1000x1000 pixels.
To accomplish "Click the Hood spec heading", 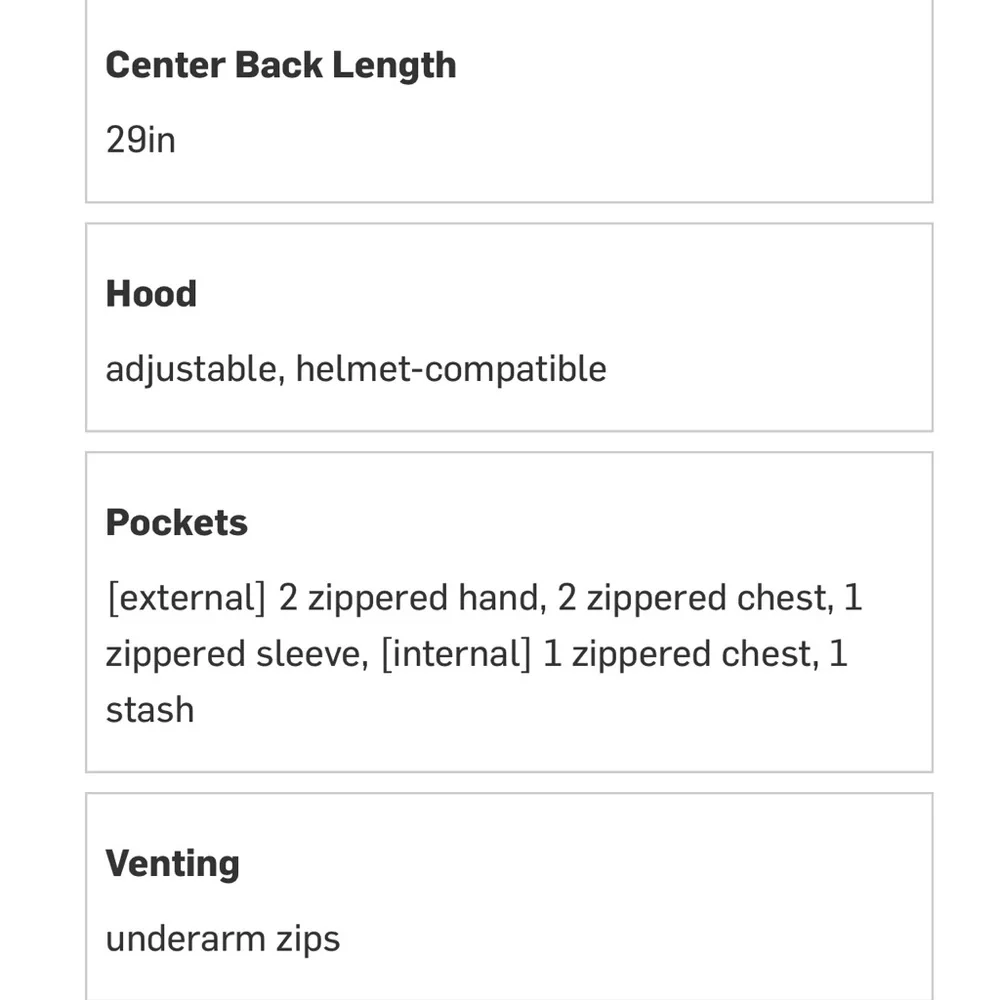I will coord(151,294).
